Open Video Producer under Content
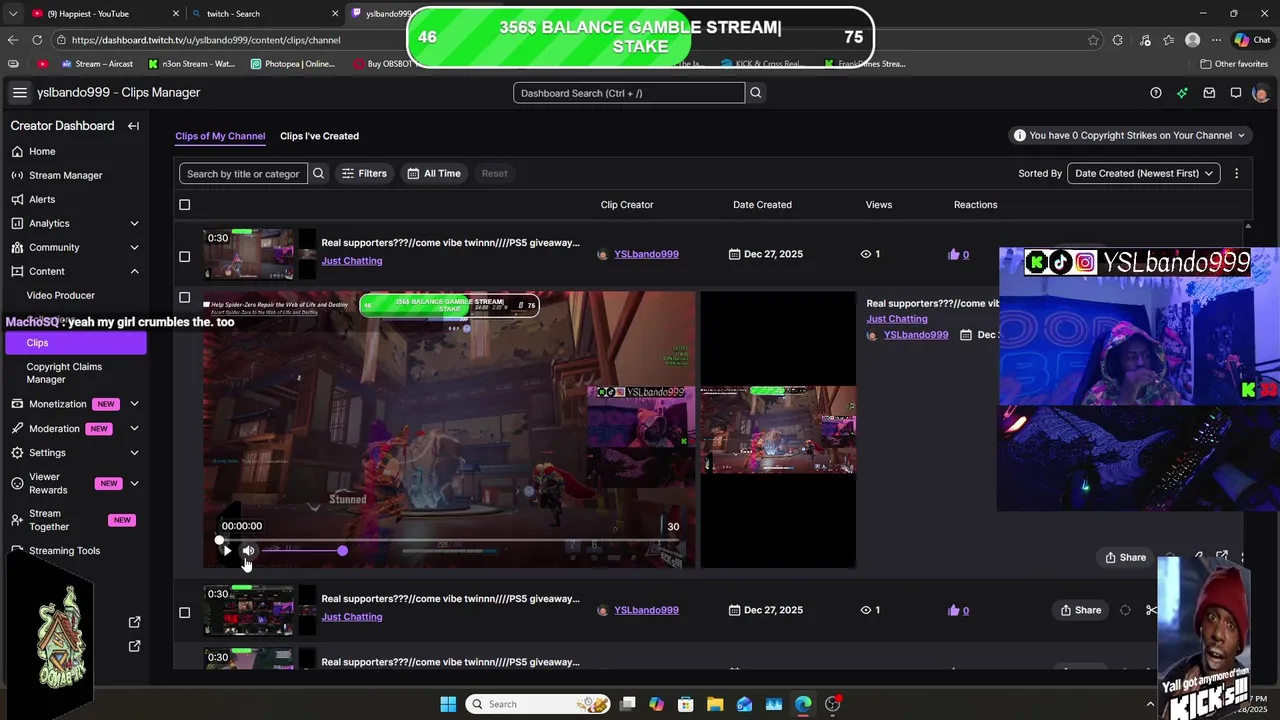The height and width of the screenshot is (720, 1280). (x=60, y=295)
